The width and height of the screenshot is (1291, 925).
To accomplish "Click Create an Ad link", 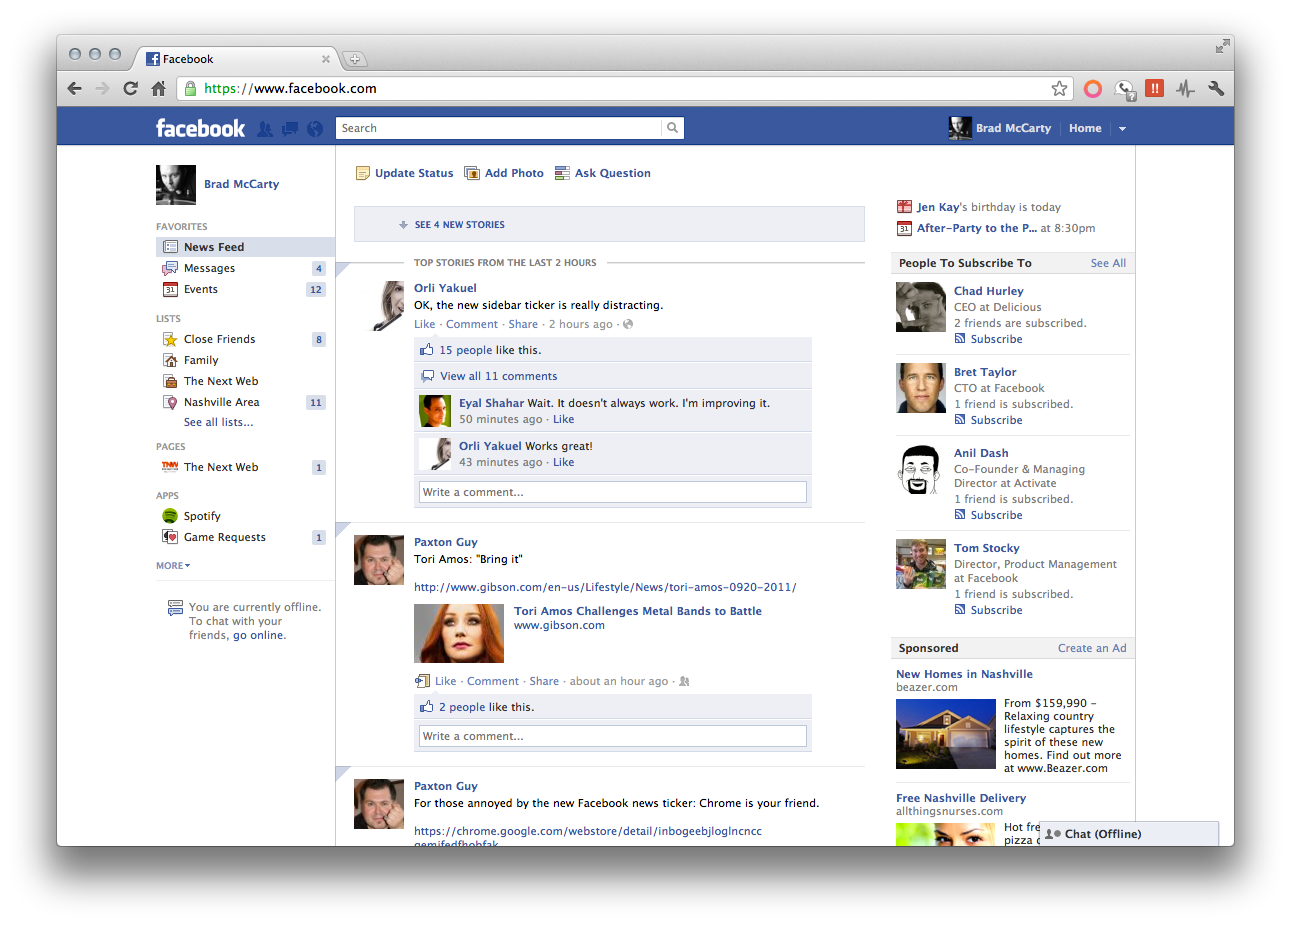I will (x=1092, y=648).
